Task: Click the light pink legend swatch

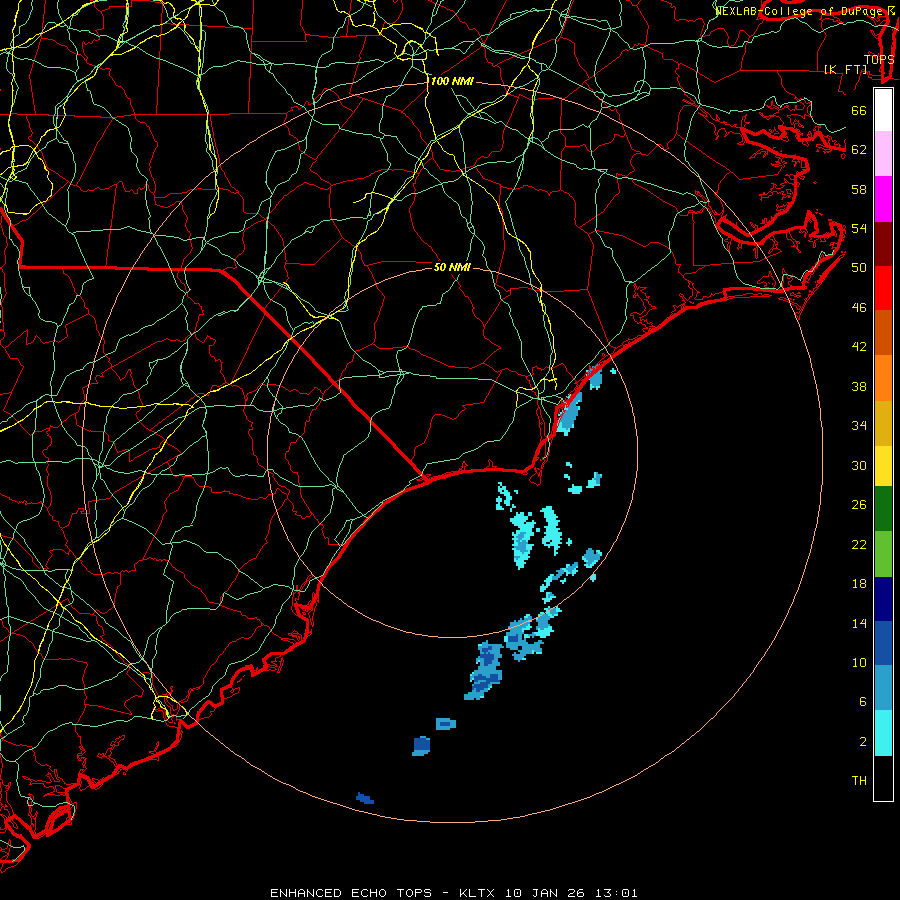Action: click(x=883, y=154)
